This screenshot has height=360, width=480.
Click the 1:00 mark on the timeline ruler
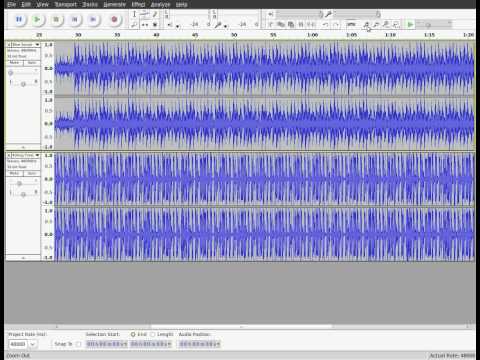[312, 35]
